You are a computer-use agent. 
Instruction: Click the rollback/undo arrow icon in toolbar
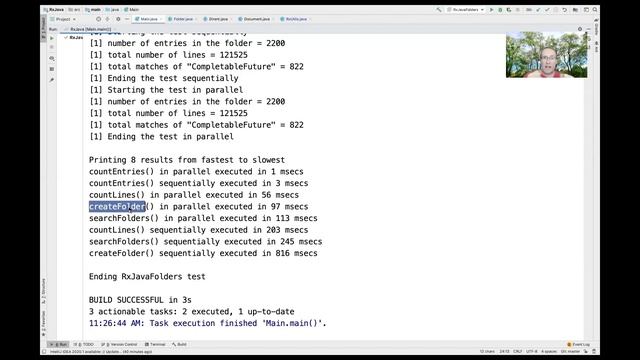pos(564,9)
